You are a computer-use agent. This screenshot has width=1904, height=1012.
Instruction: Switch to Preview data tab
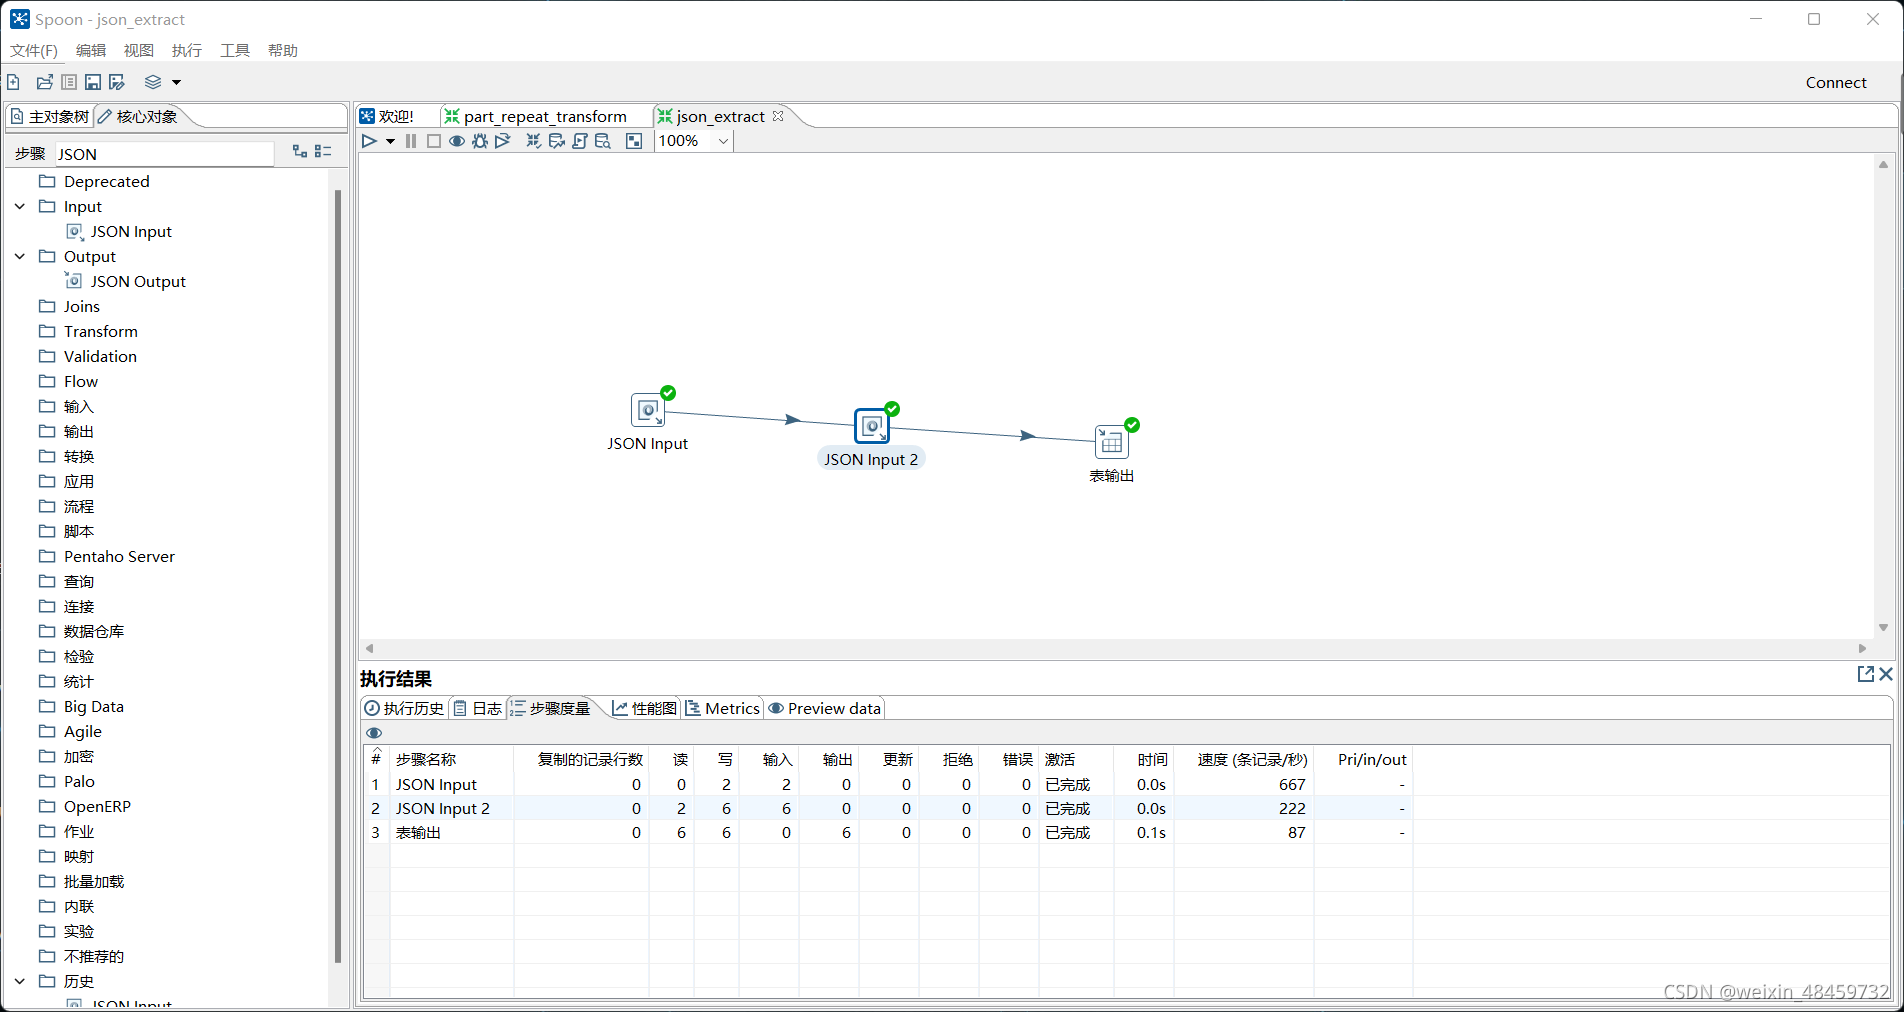coord(825,708)
